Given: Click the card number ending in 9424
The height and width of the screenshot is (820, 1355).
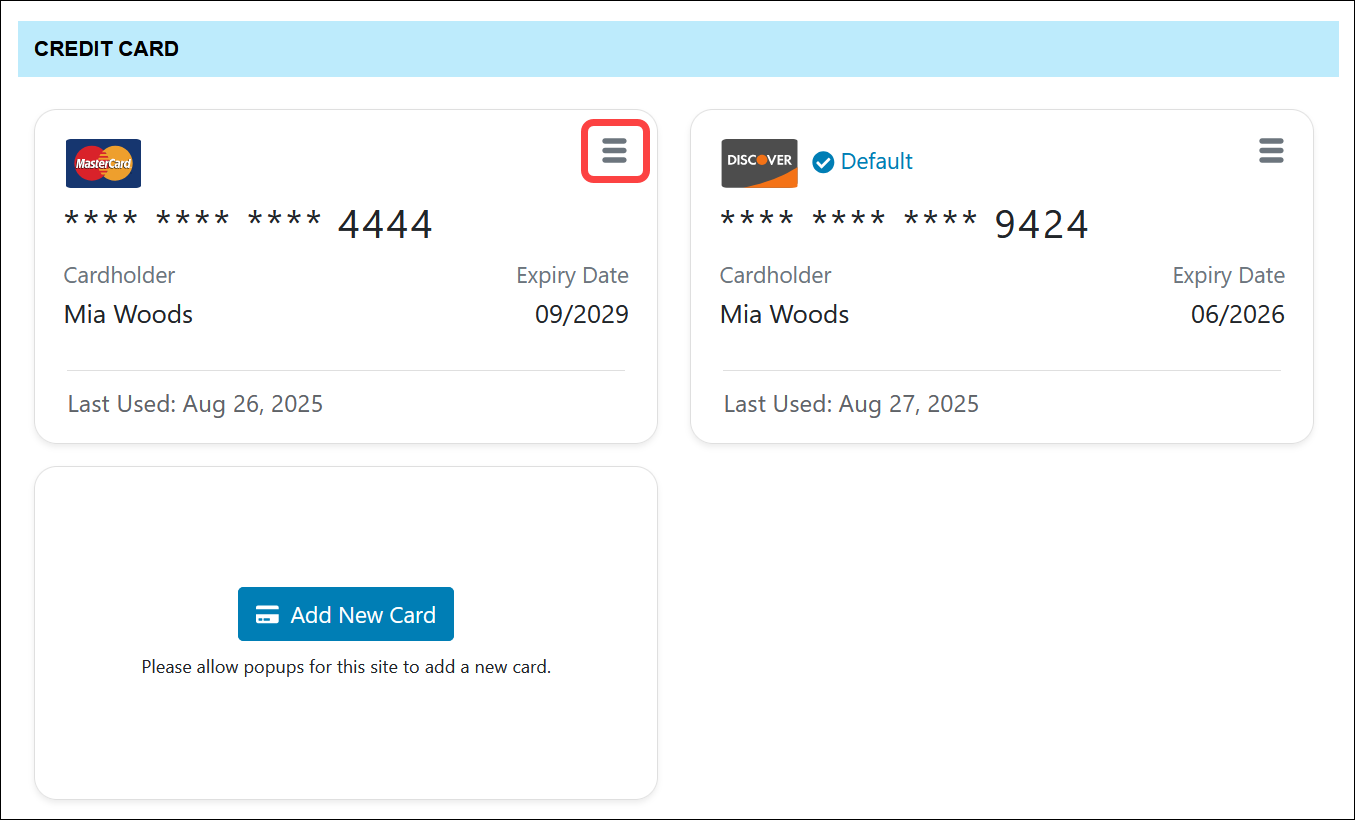Looking at the screenshot, I should pos(904,224).
